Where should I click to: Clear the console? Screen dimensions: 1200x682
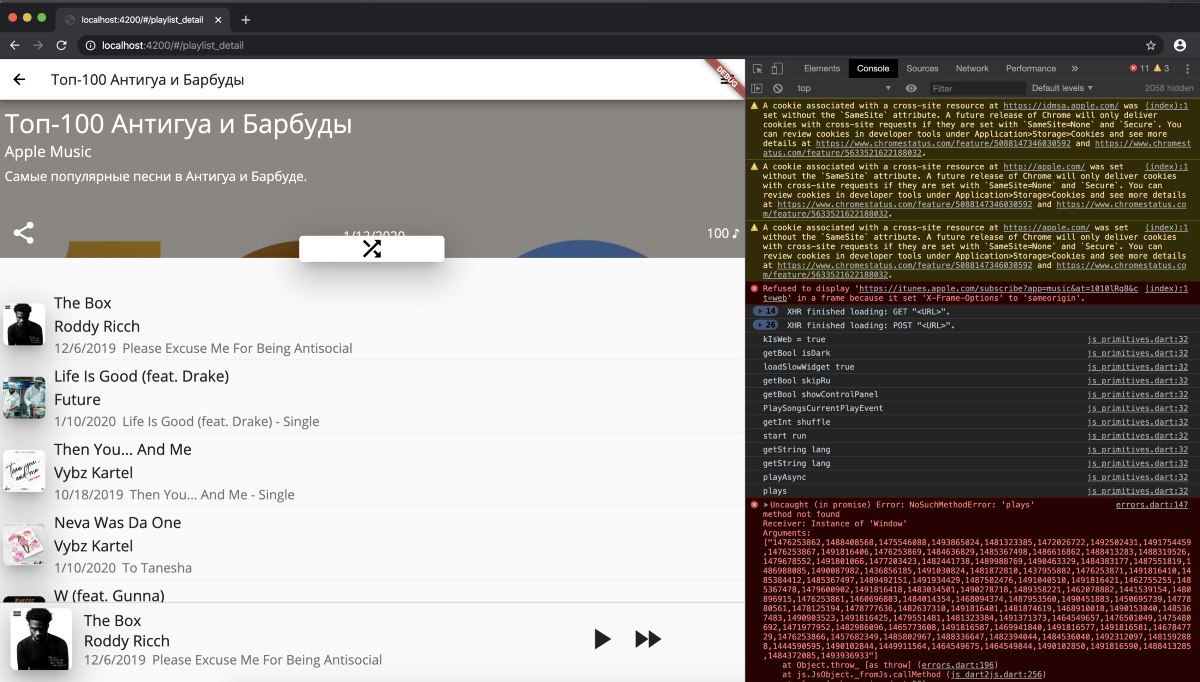(x=777, y=88)
